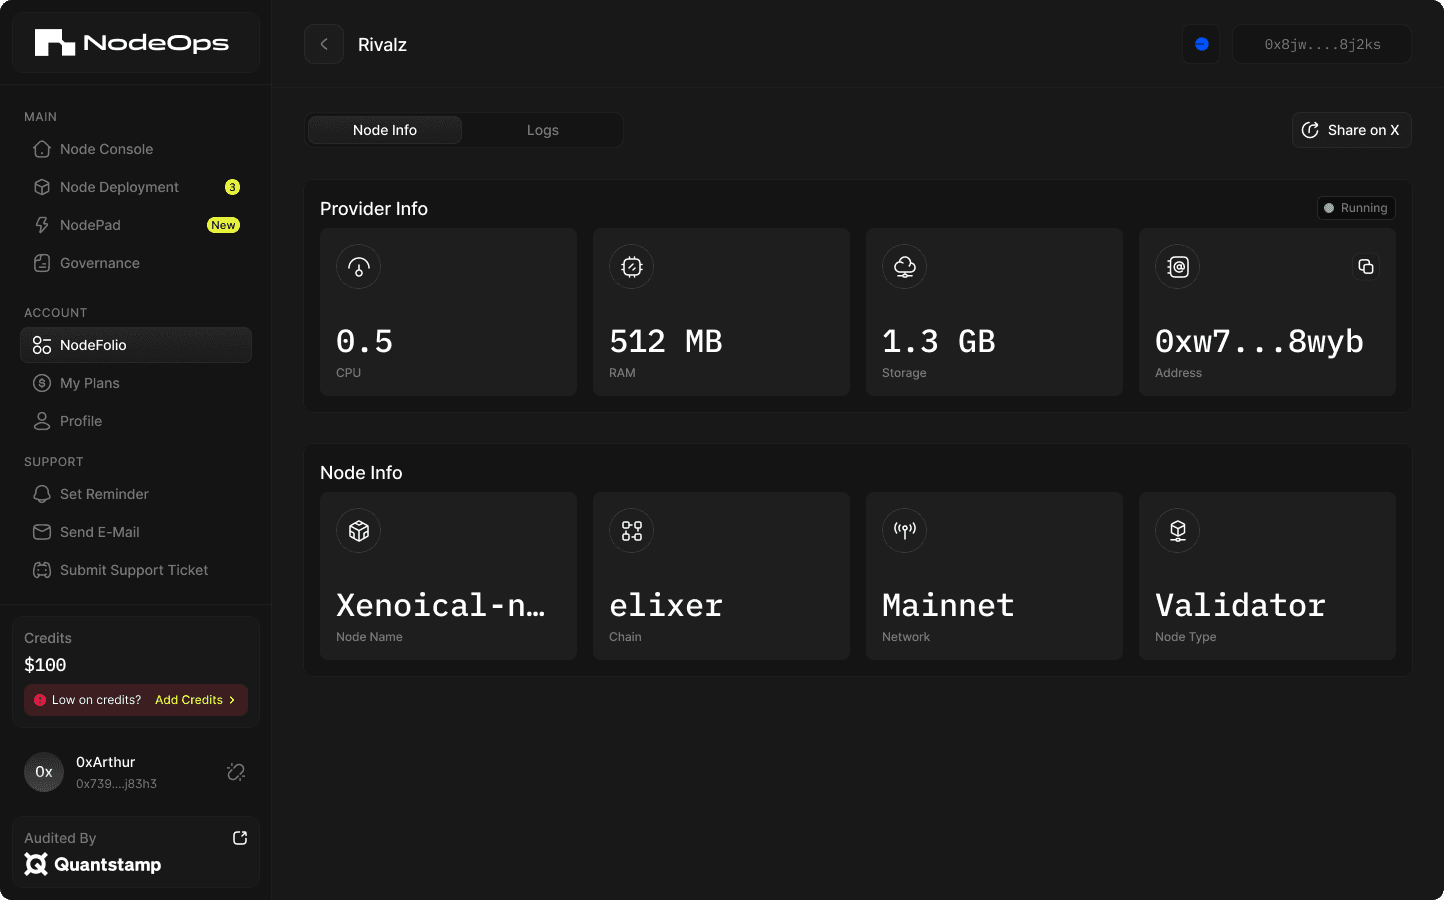The width and height of the screenshot is (1444, 900).
Task: Click the Xenoical node name value
Action: pyautogui.click(x=441, y=605)
